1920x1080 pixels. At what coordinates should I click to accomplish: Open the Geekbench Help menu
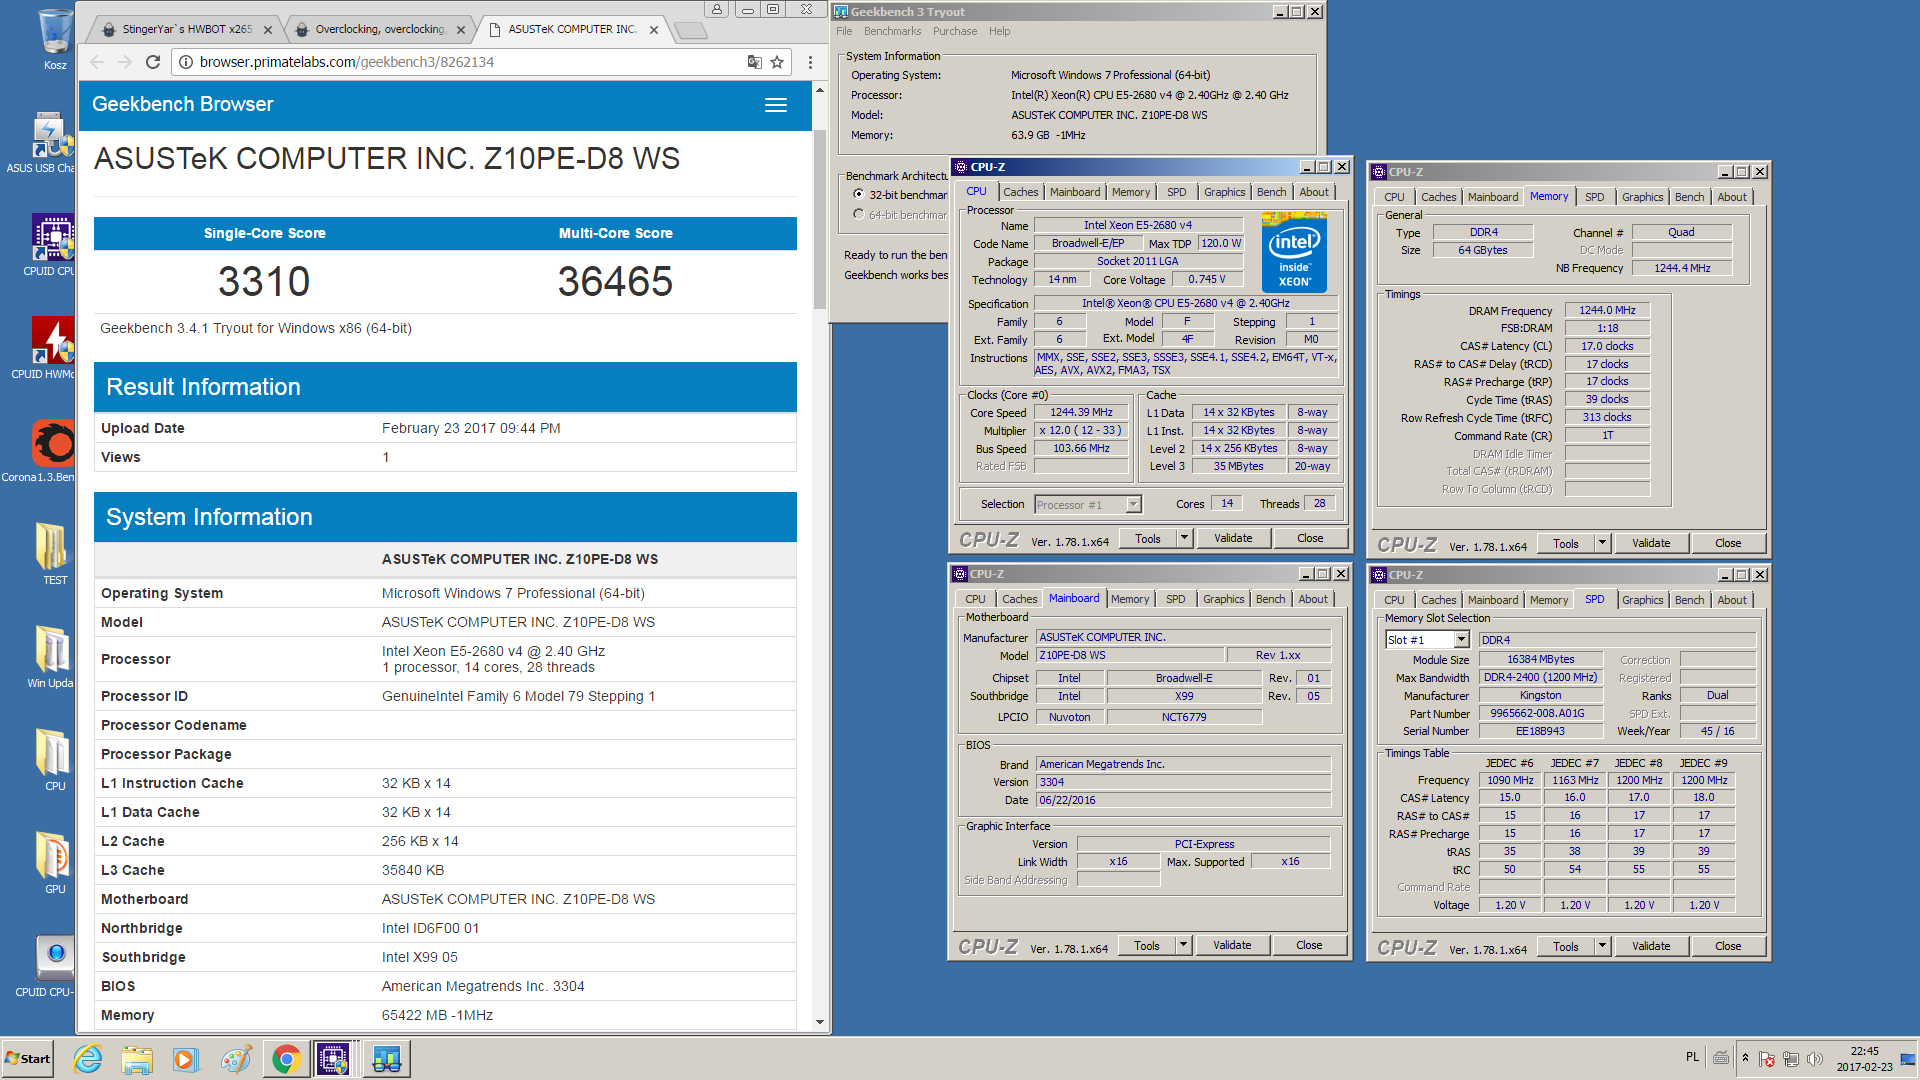tap(999, 31)
